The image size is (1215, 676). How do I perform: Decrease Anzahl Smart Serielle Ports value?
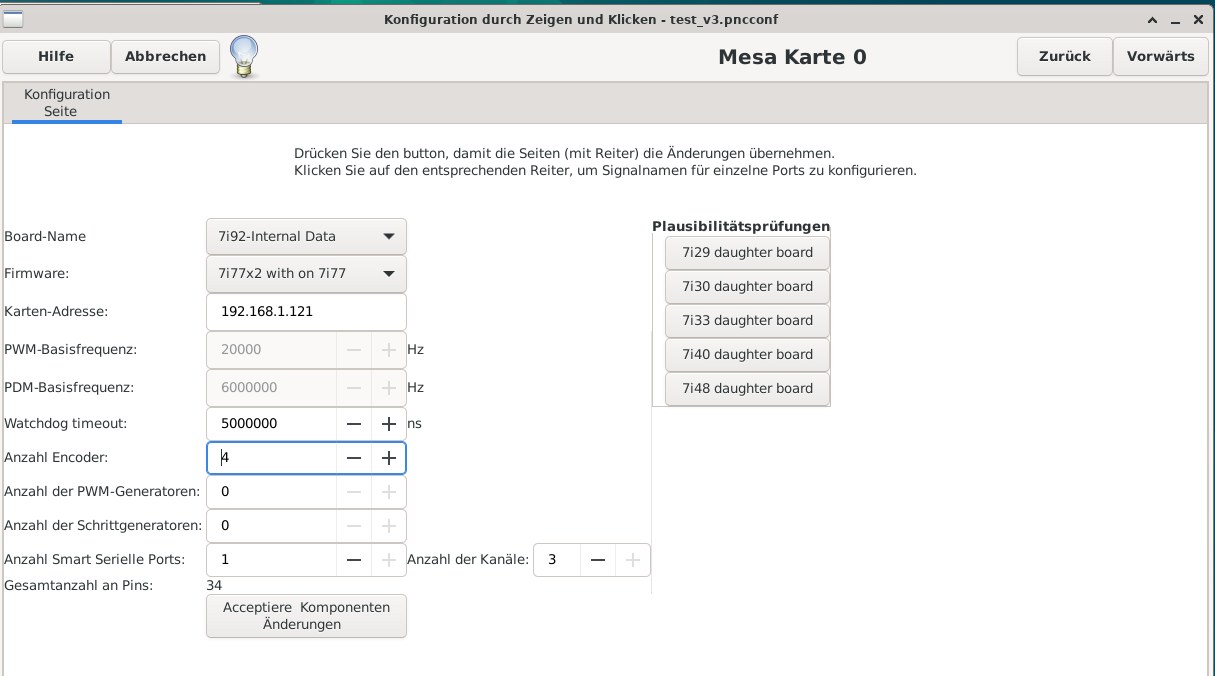(354, 560)
